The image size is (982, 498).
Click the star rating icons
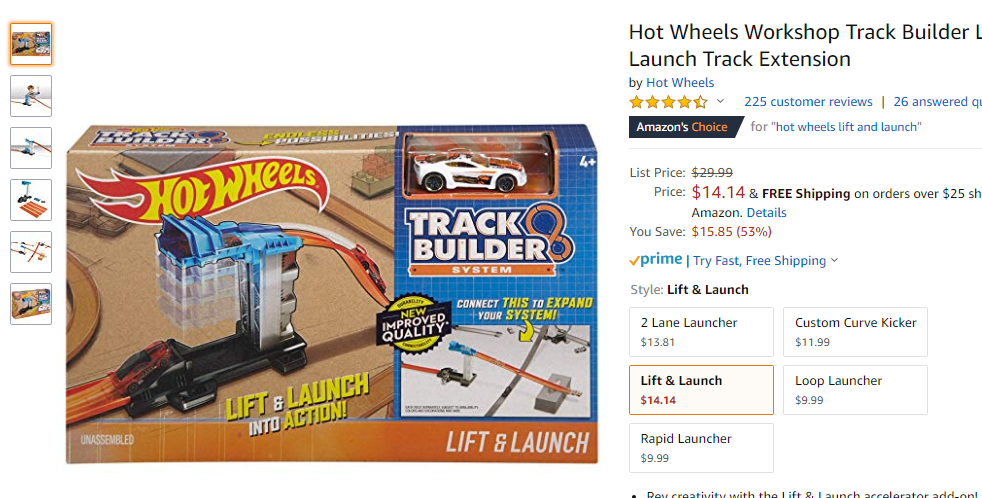click(669, 101)
